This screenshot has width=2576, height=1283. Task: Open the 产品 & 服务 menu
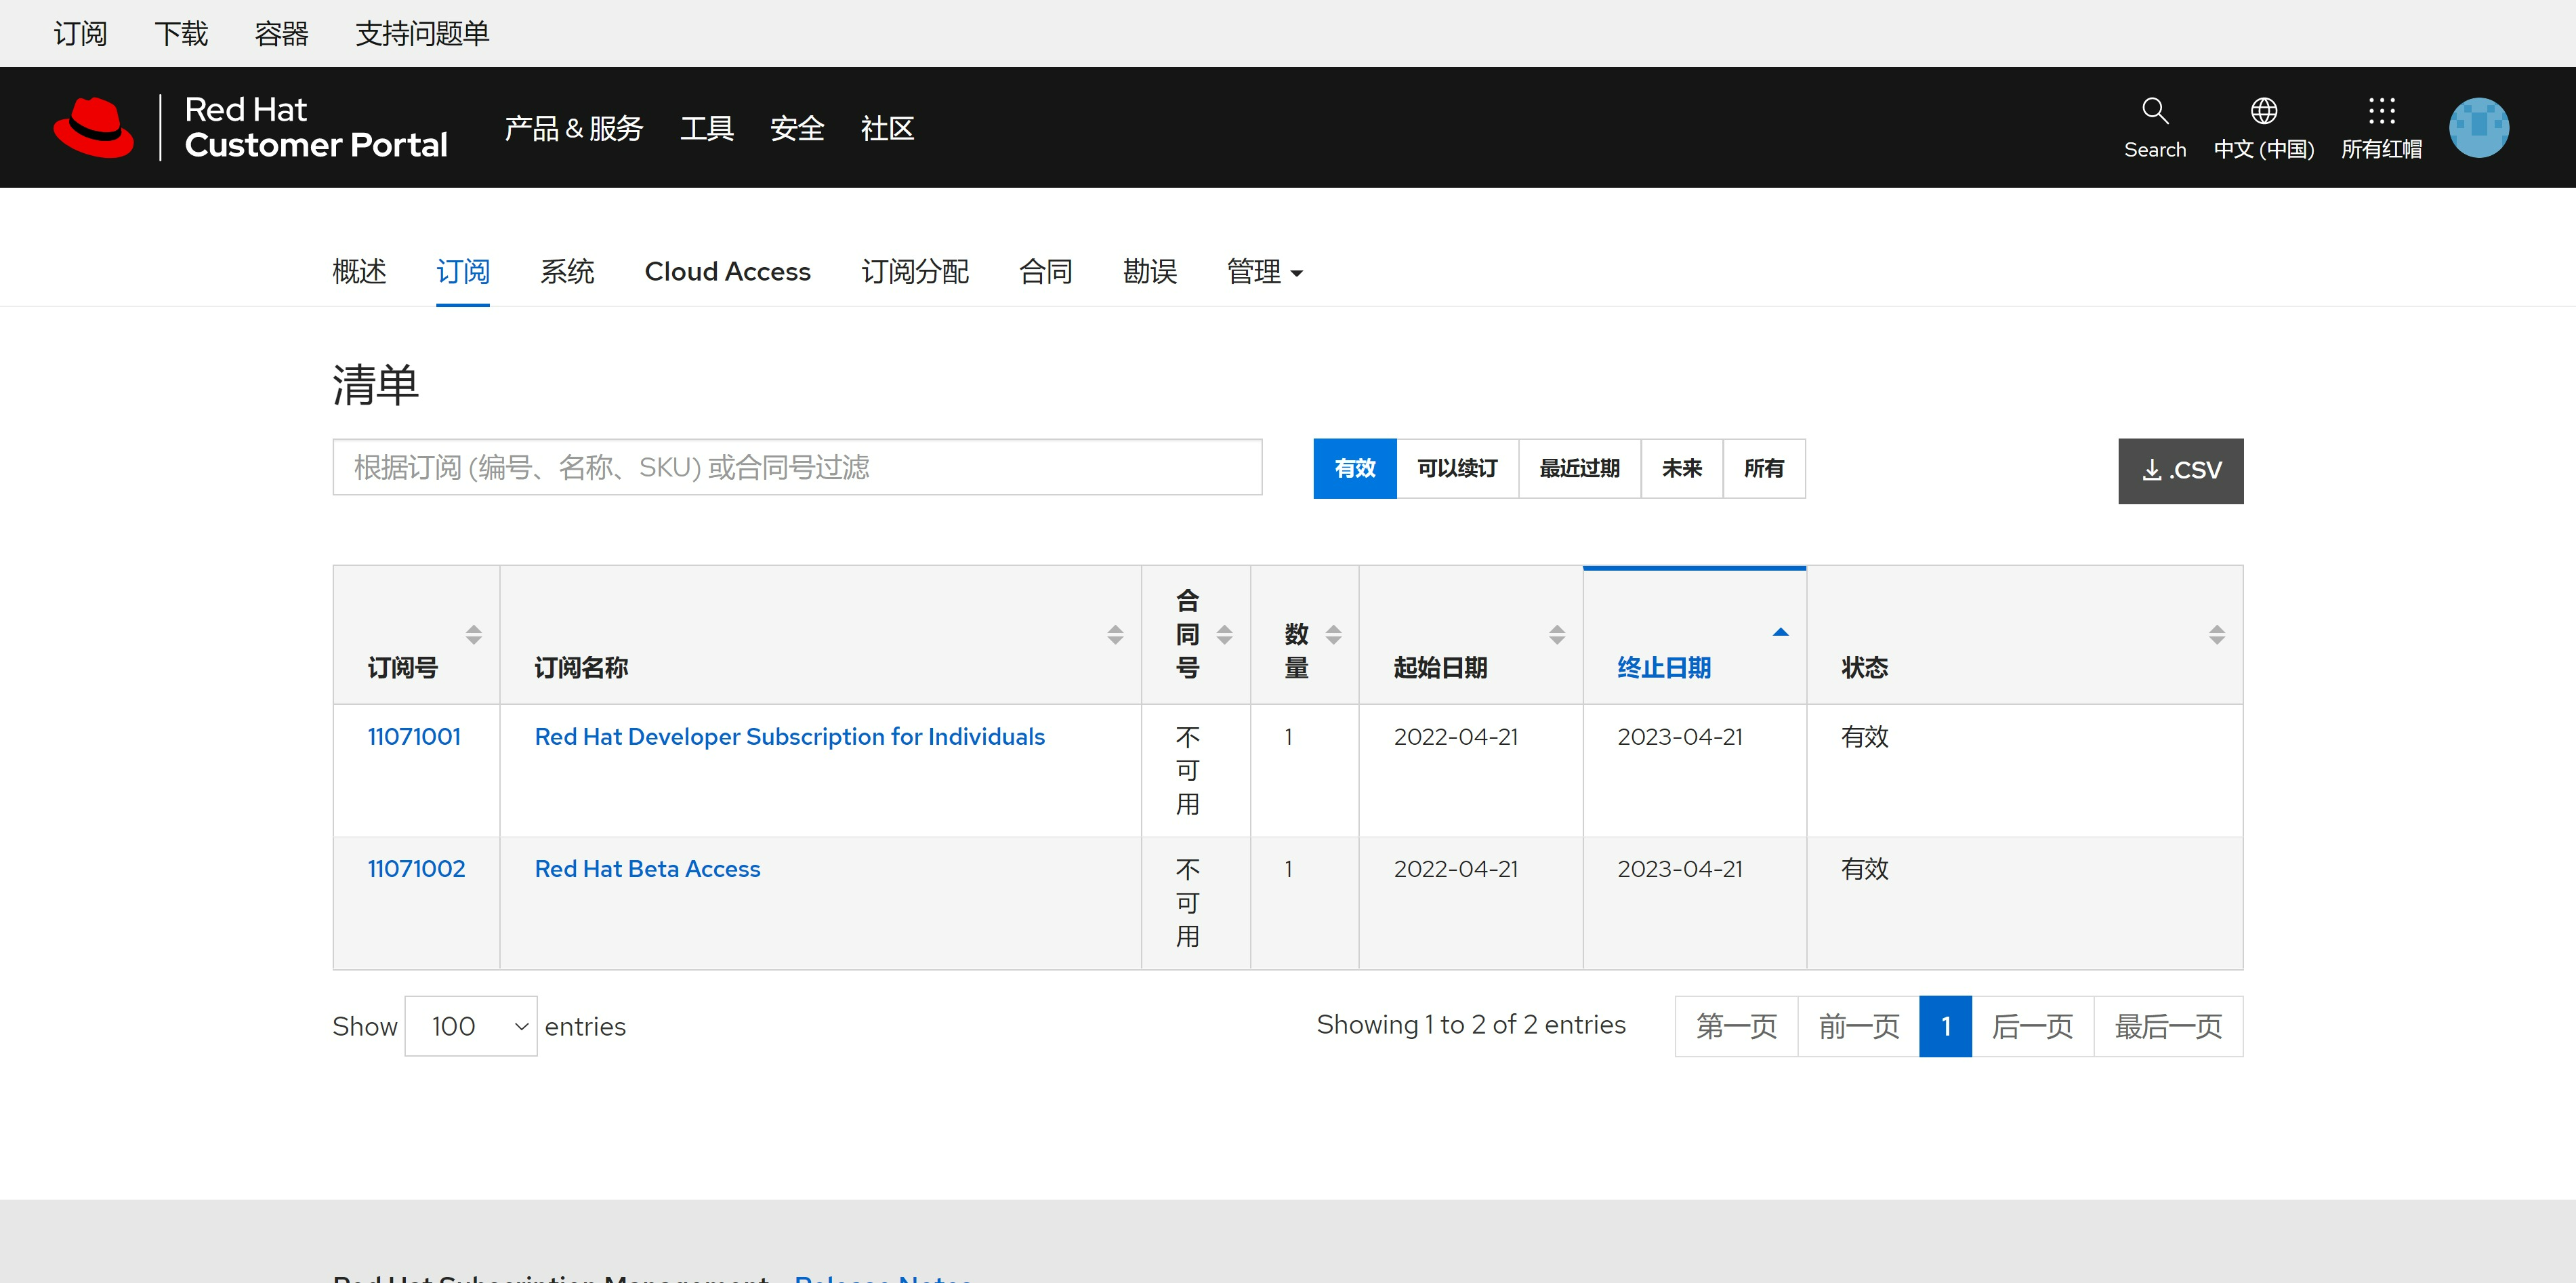pos(573,129)
